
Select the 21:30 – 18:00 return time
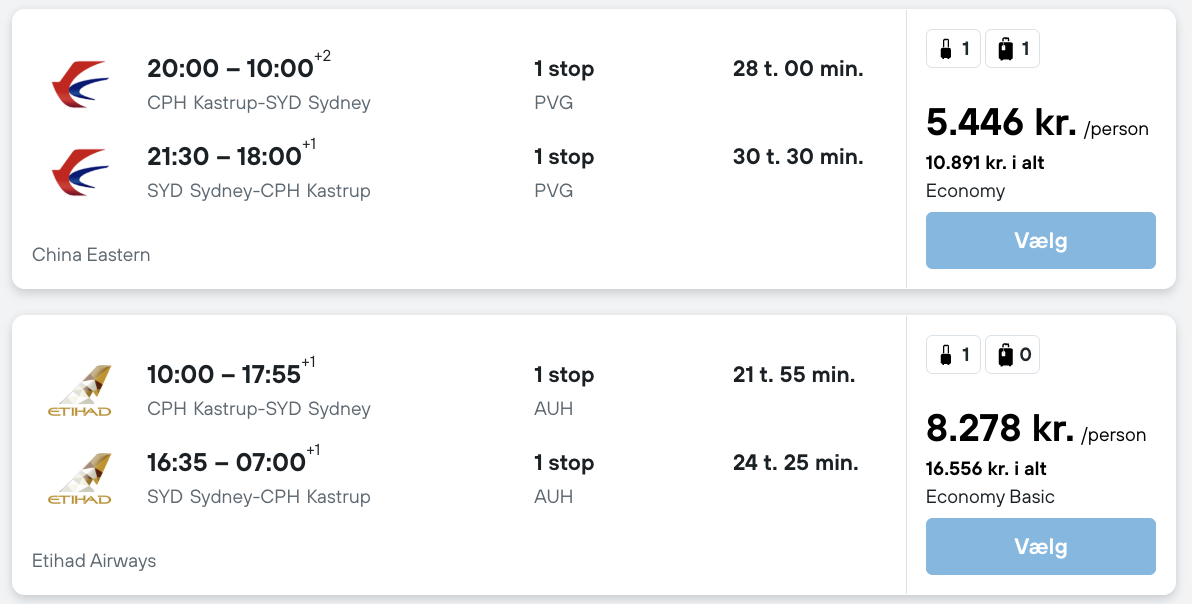(x=224, y=156)
